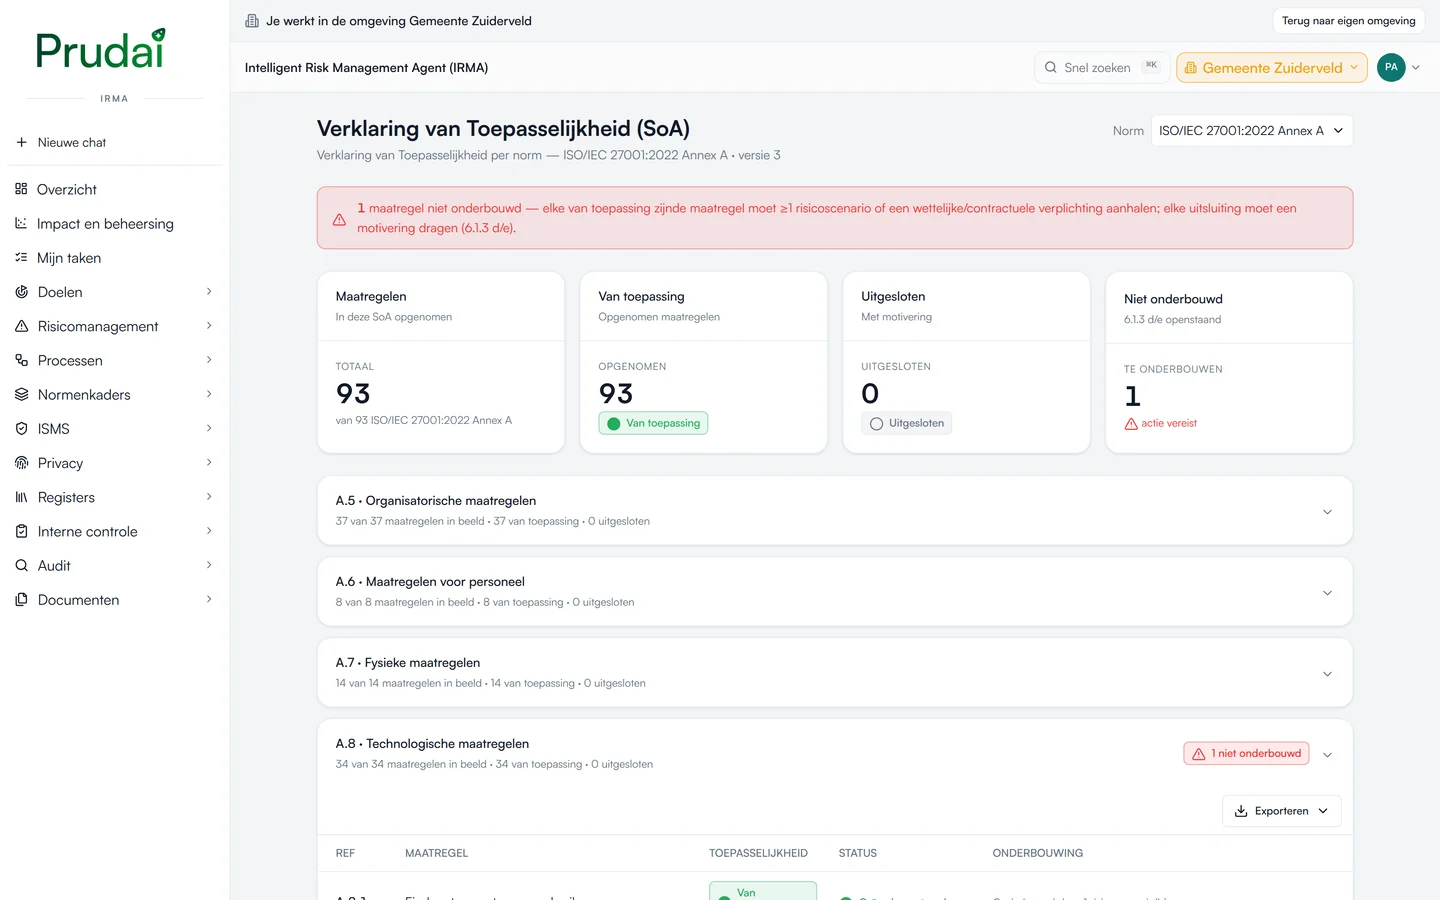Click the Documenten files icon
1440x900 pixels.
[x=21, y=599]
